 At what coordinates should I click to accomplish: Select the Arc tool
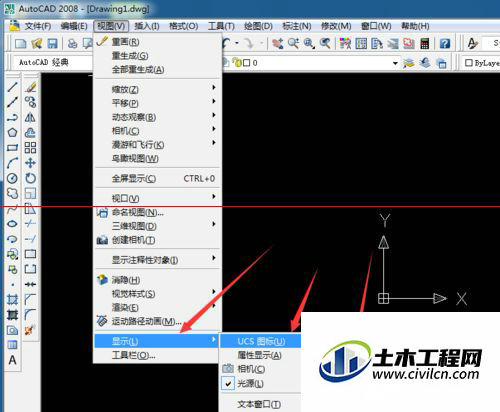click(12, 163)
